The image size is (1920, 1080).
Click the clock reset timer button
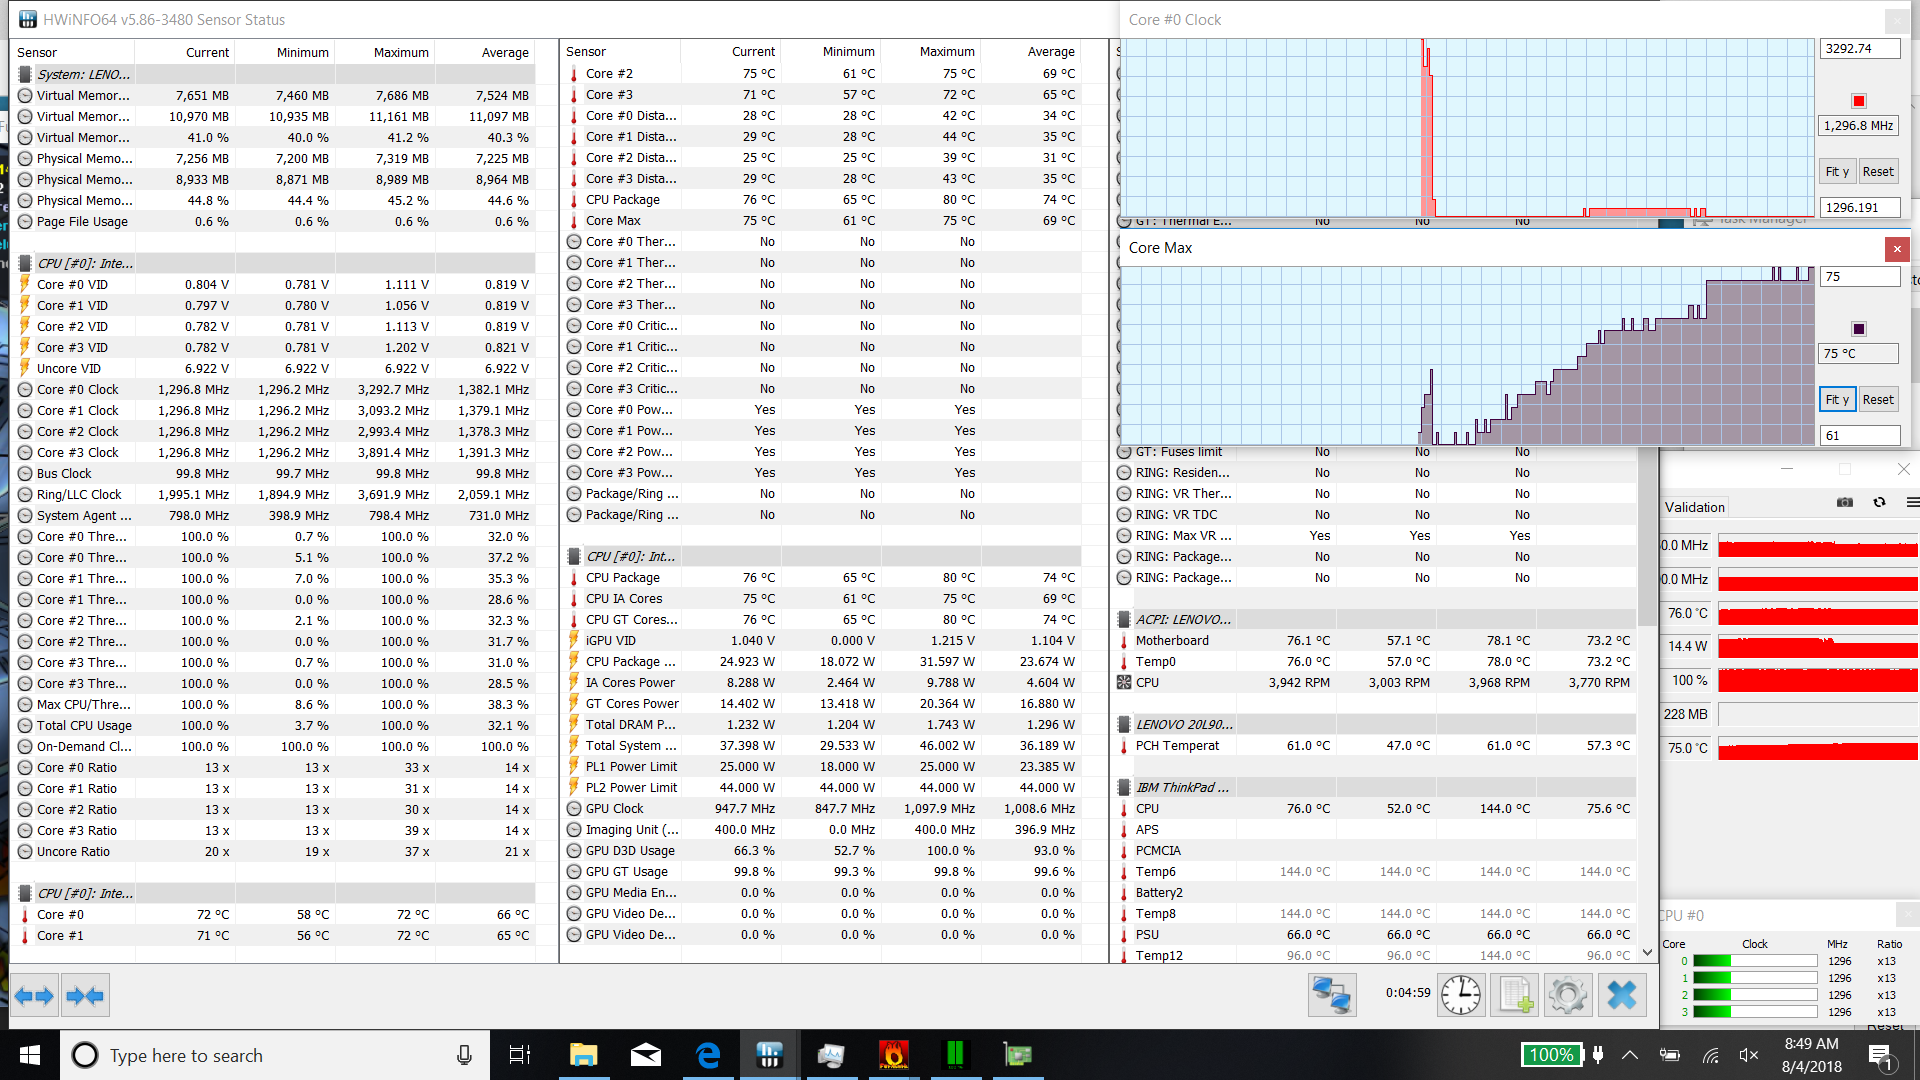pos(1461,995)
